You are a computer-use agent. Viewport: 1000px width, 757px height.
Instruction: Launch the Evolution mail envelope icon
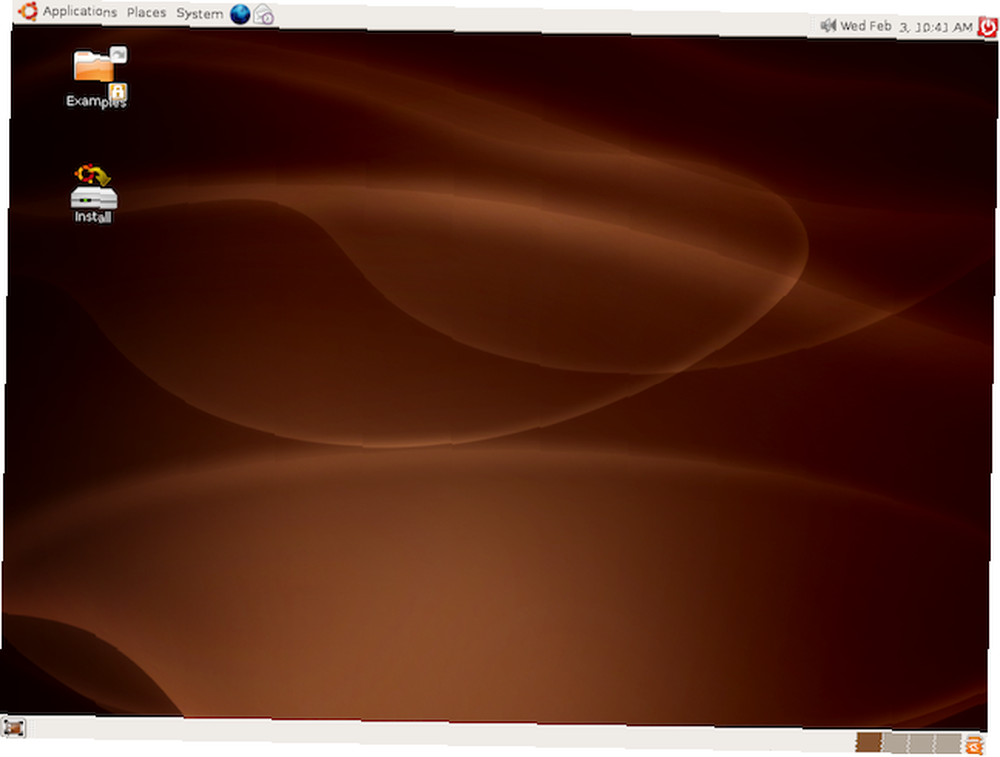point(263,15)
